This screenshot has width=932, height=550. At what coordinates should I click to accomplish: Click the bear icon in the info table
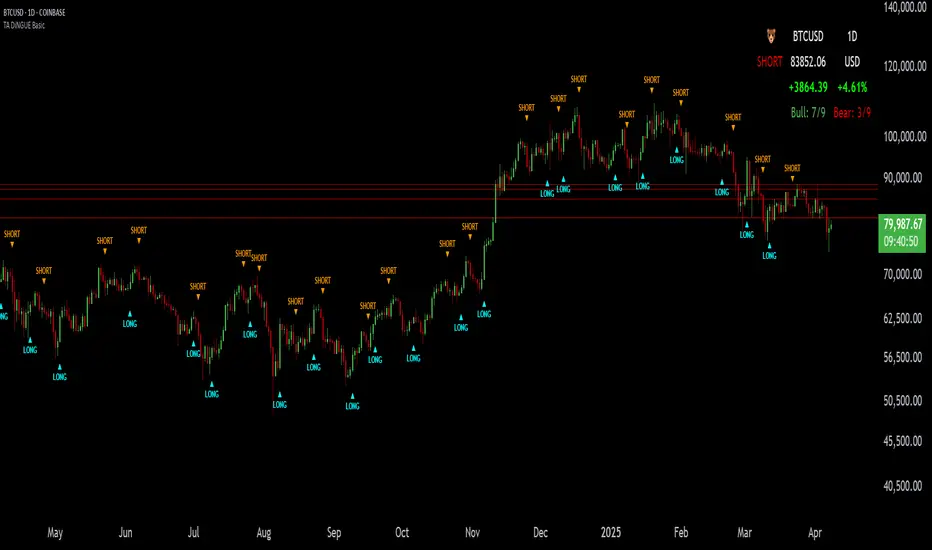pyautogui.click(x=771, y=36)
